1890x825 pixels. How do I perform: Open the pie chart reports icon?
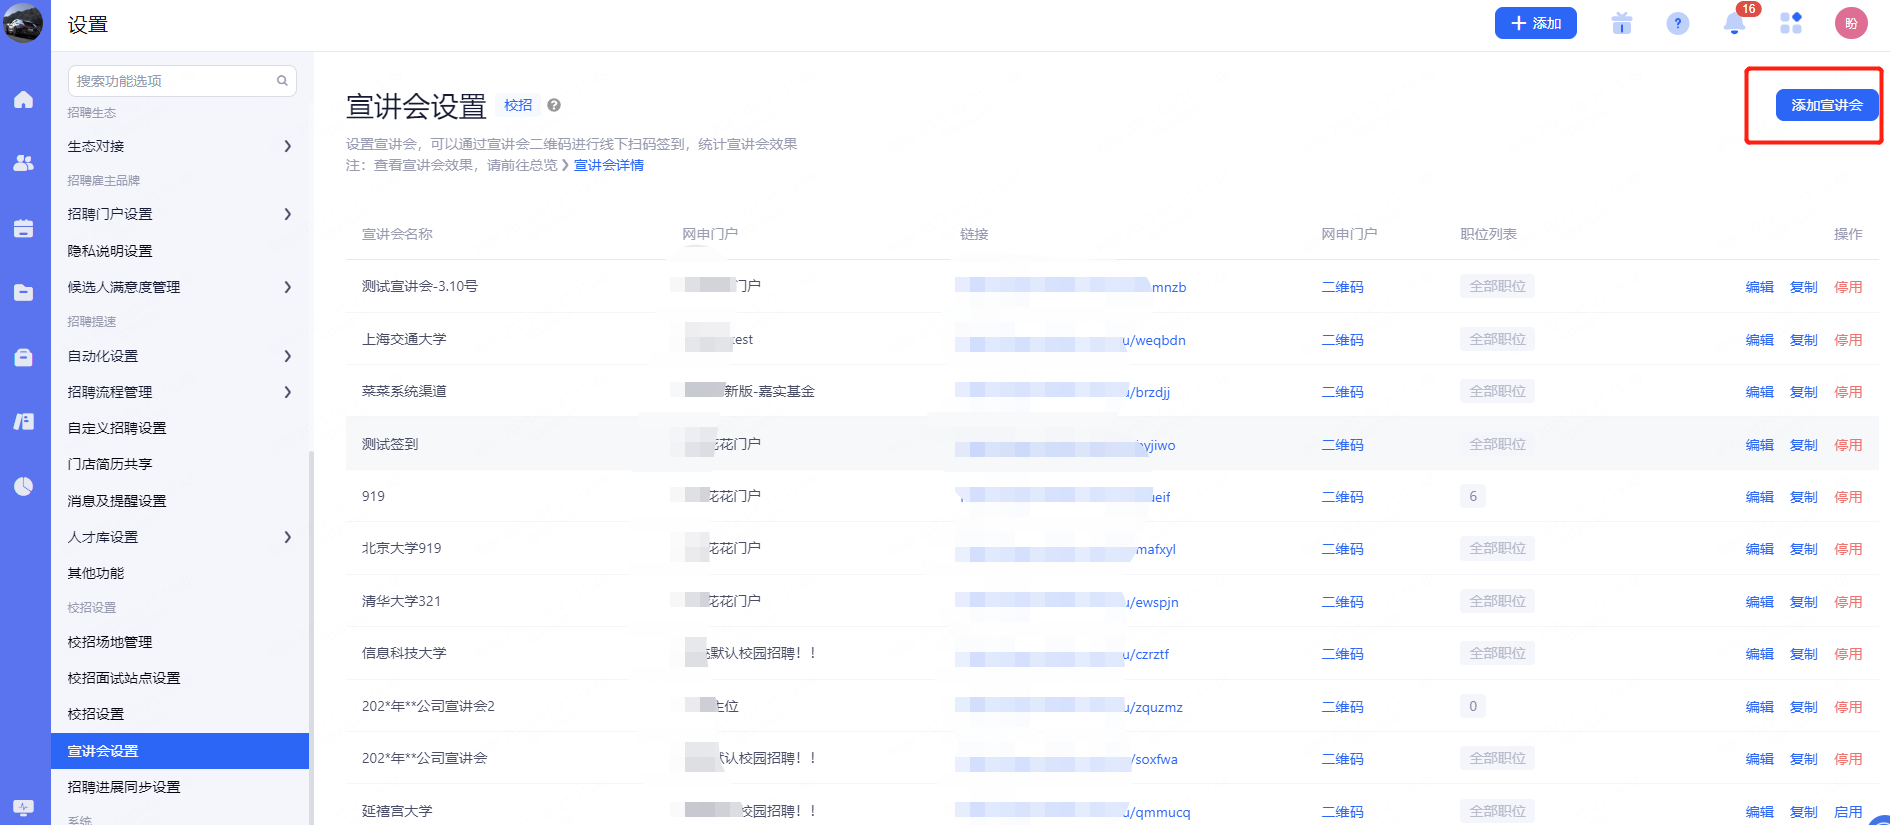tap(24, 487)
